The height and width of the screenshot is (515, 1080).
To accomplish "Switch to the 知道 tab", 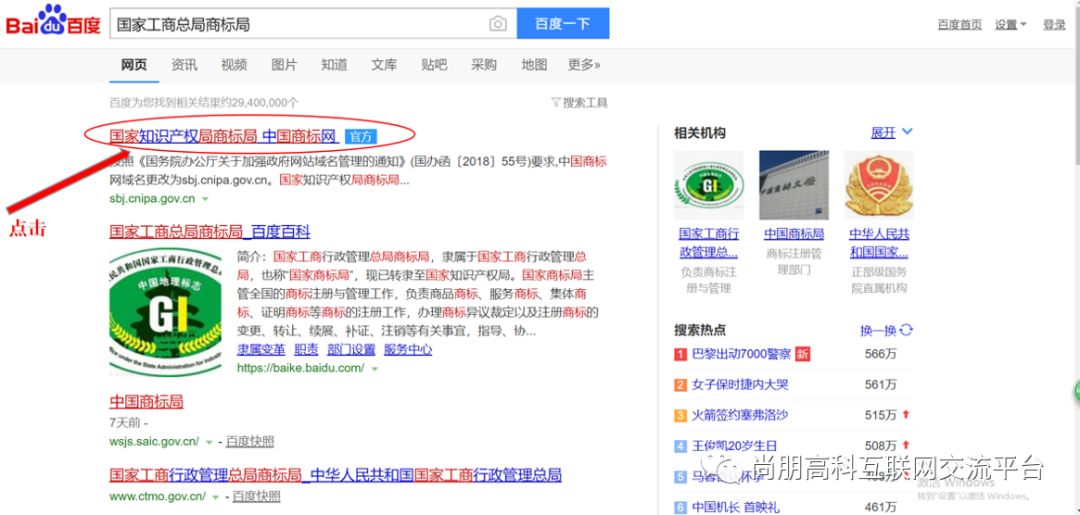I will [x=334, y=65].
